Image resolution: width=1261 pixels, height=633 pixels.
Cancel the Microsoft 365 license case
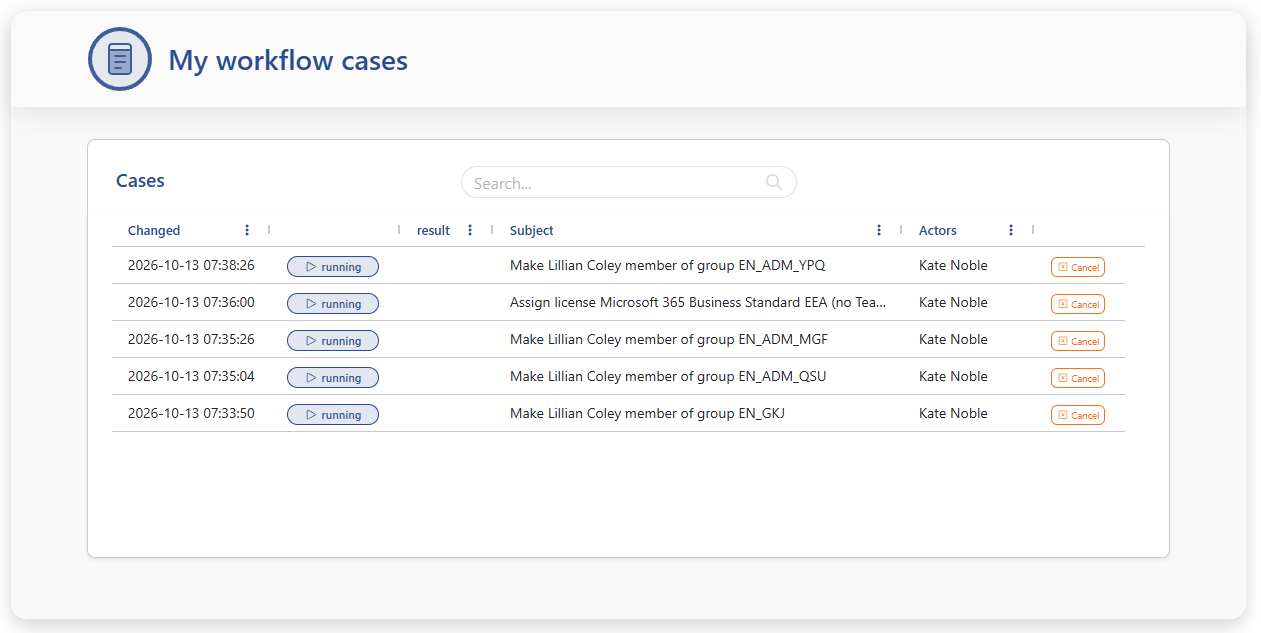1078,304
